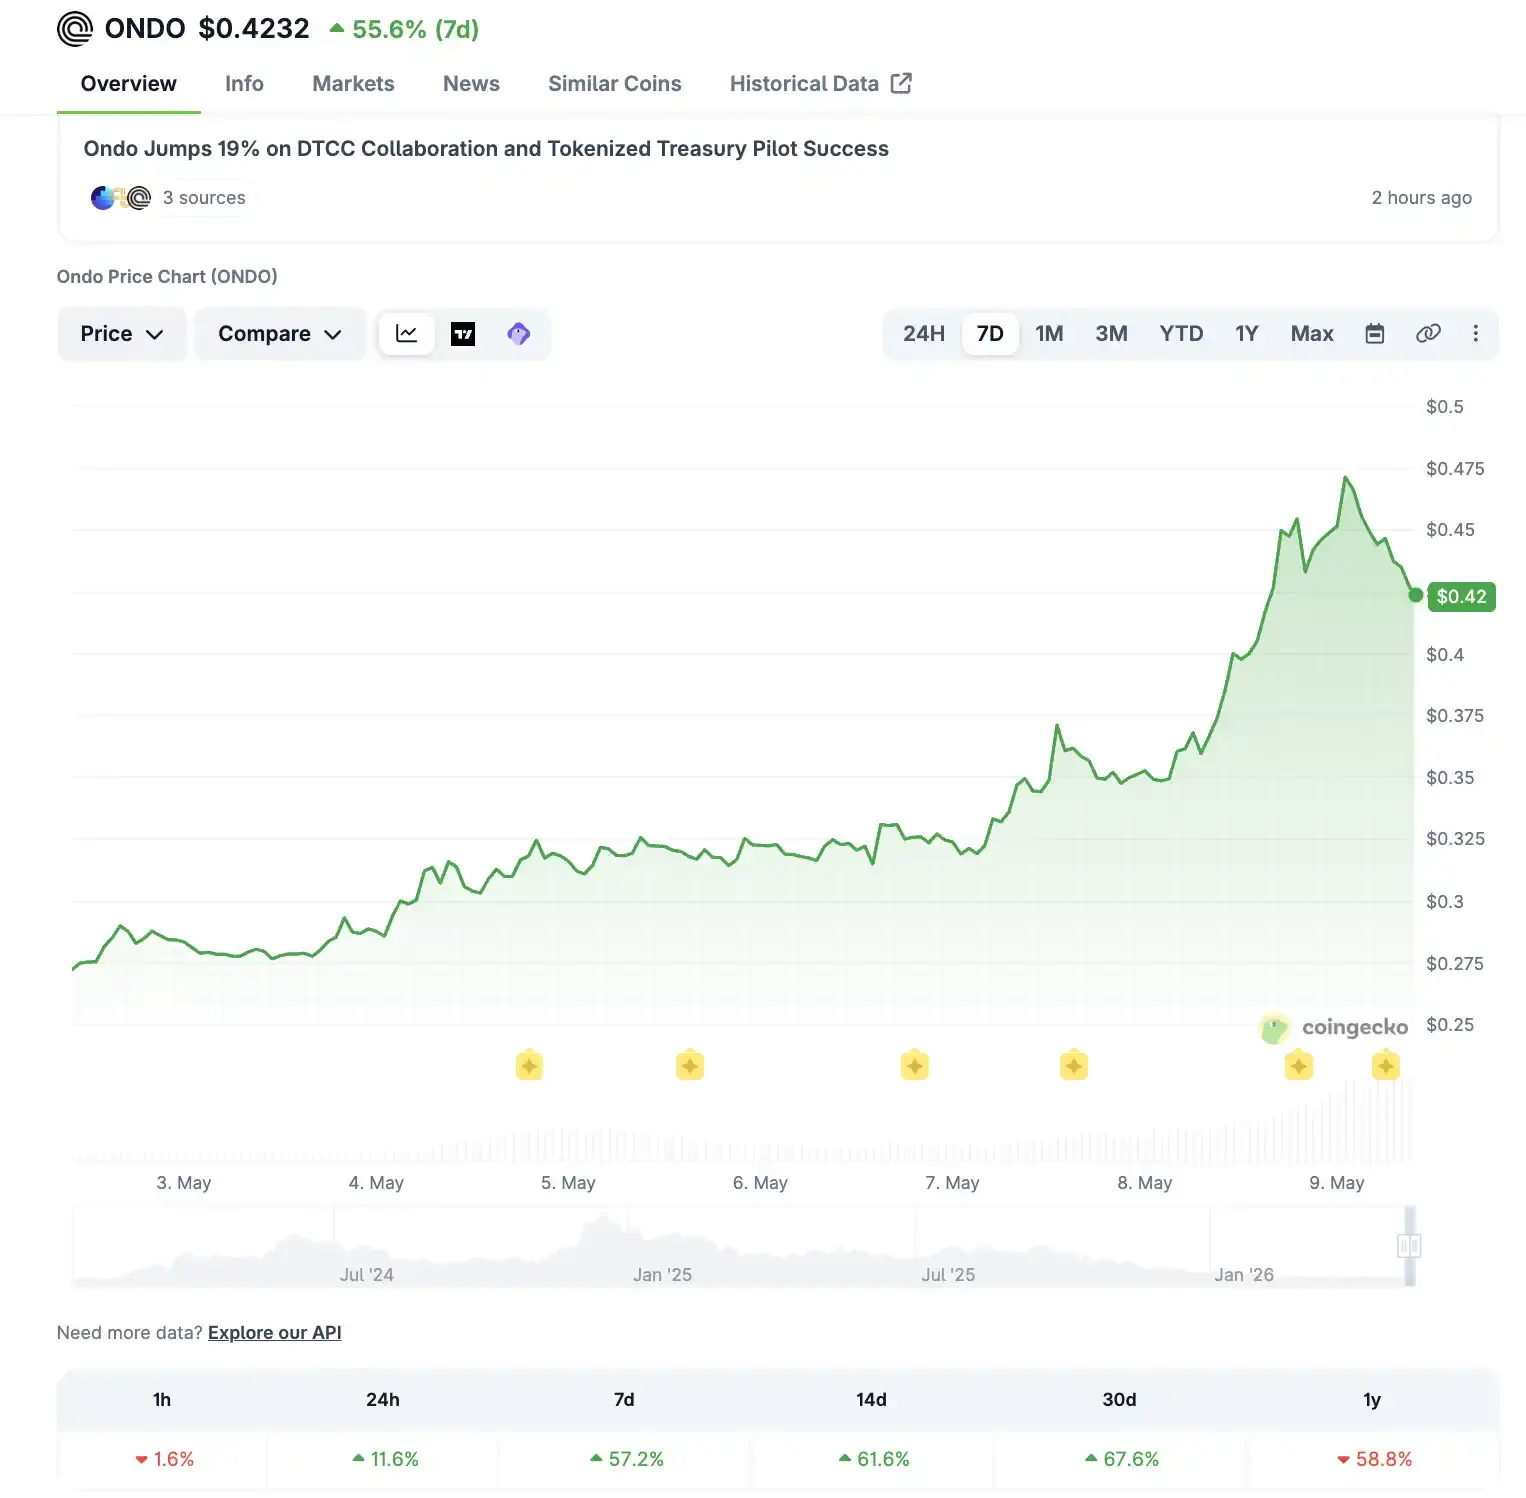Screen dimensions: 1526x1498
Task: Open the news marker below 5. May
Action: tap(529, 1066)
